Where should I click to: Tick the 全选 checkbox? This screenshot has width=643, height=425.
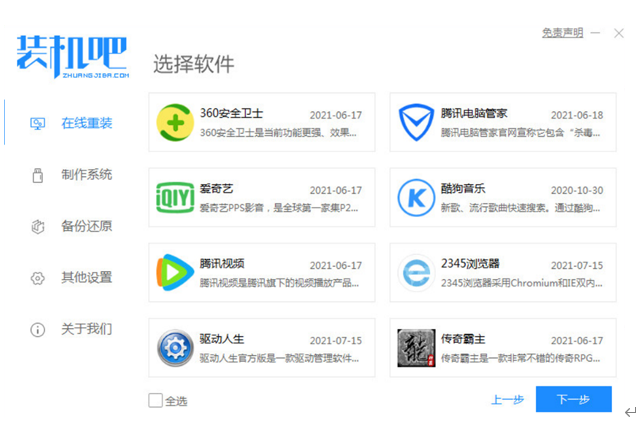155,400
